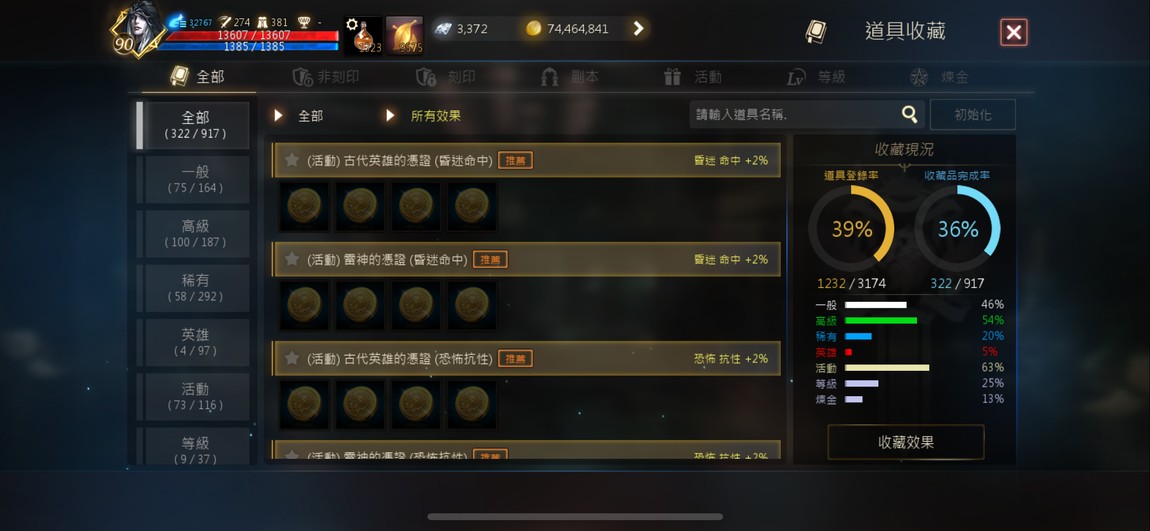
Task: Open the 全部 category filter dropdown
Action: point(299,116)
